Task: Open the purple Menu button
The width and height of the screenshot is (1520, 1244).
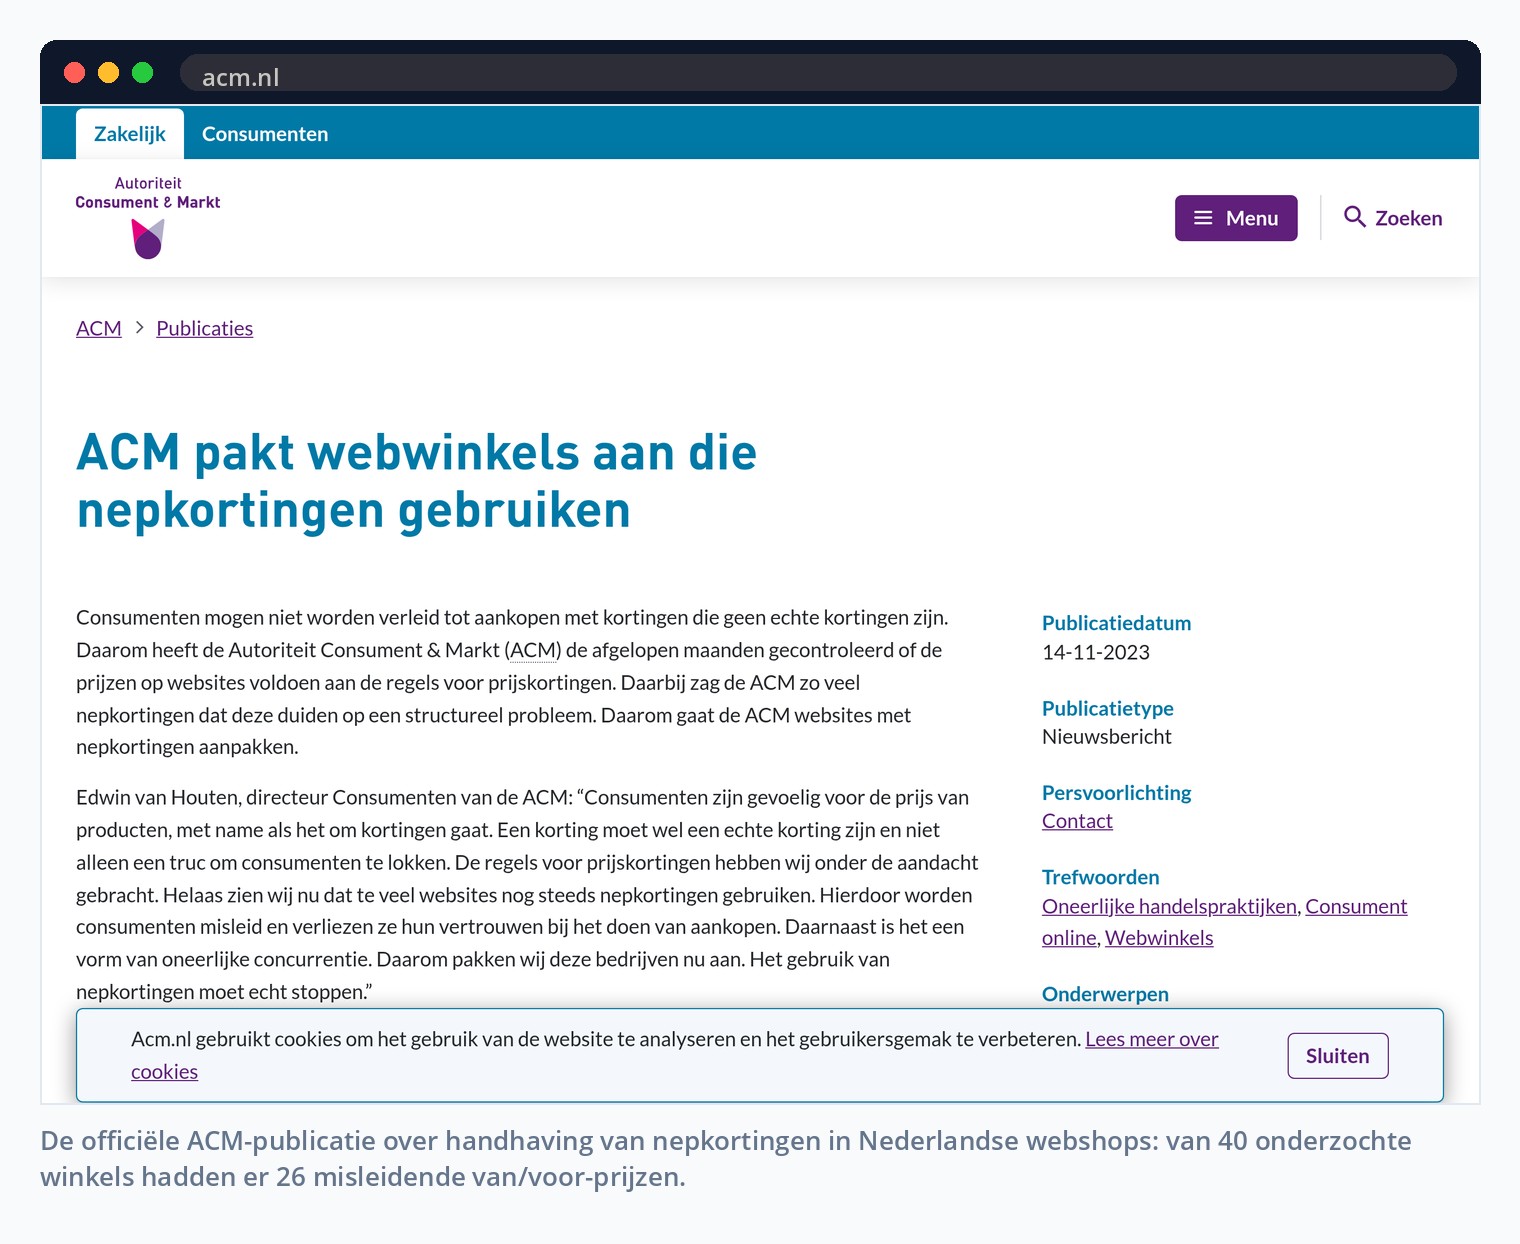Action: (1236, 218)
